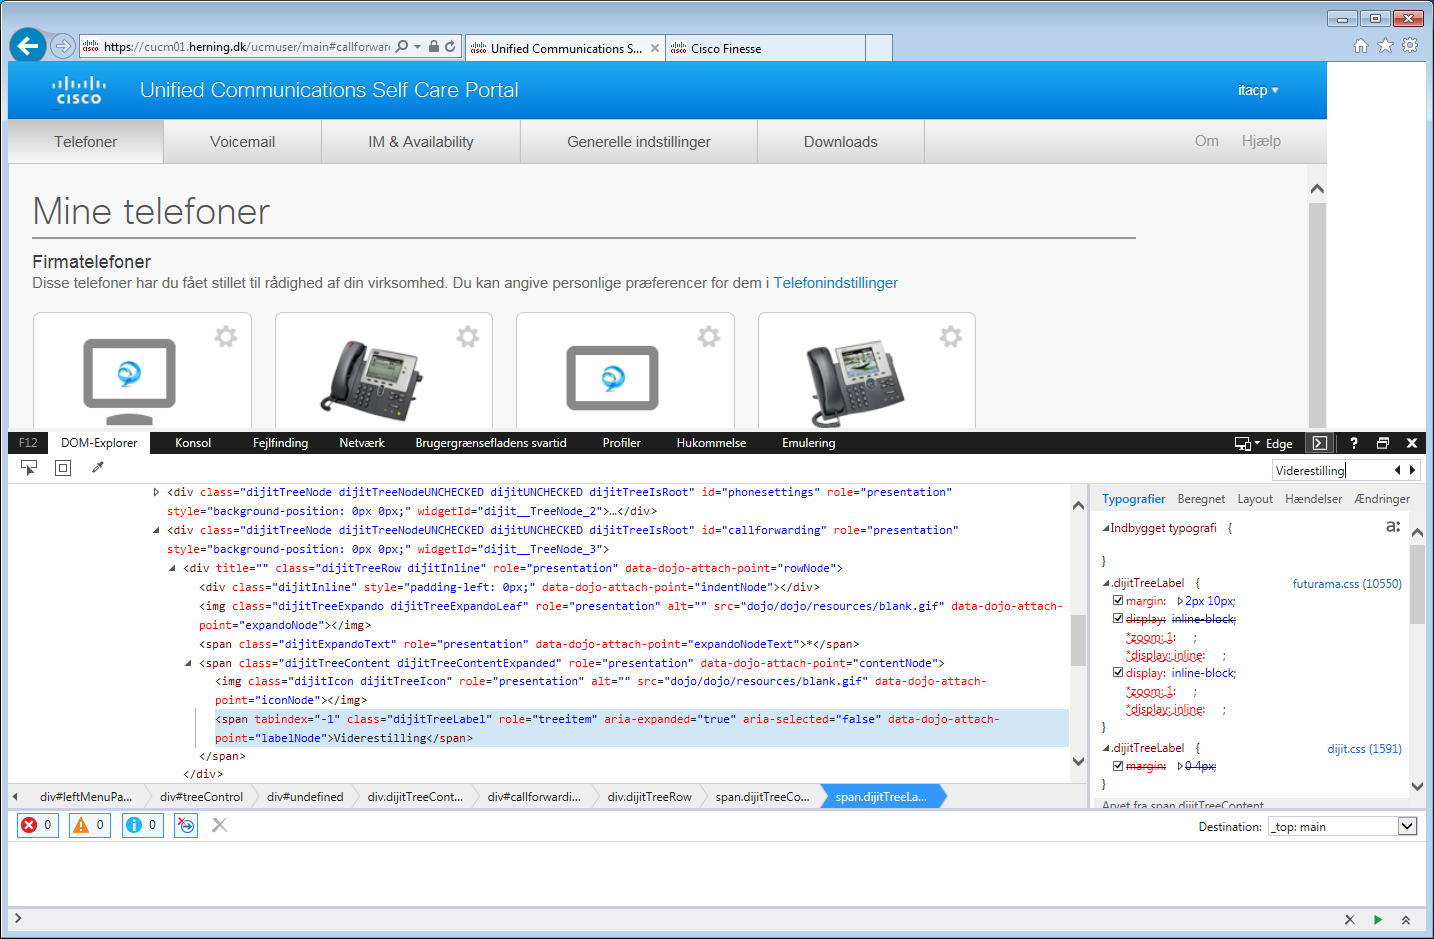Screen dimensions: 1434x939
Task: Open the developer tools help icon
Action: tap(1353, 443)
